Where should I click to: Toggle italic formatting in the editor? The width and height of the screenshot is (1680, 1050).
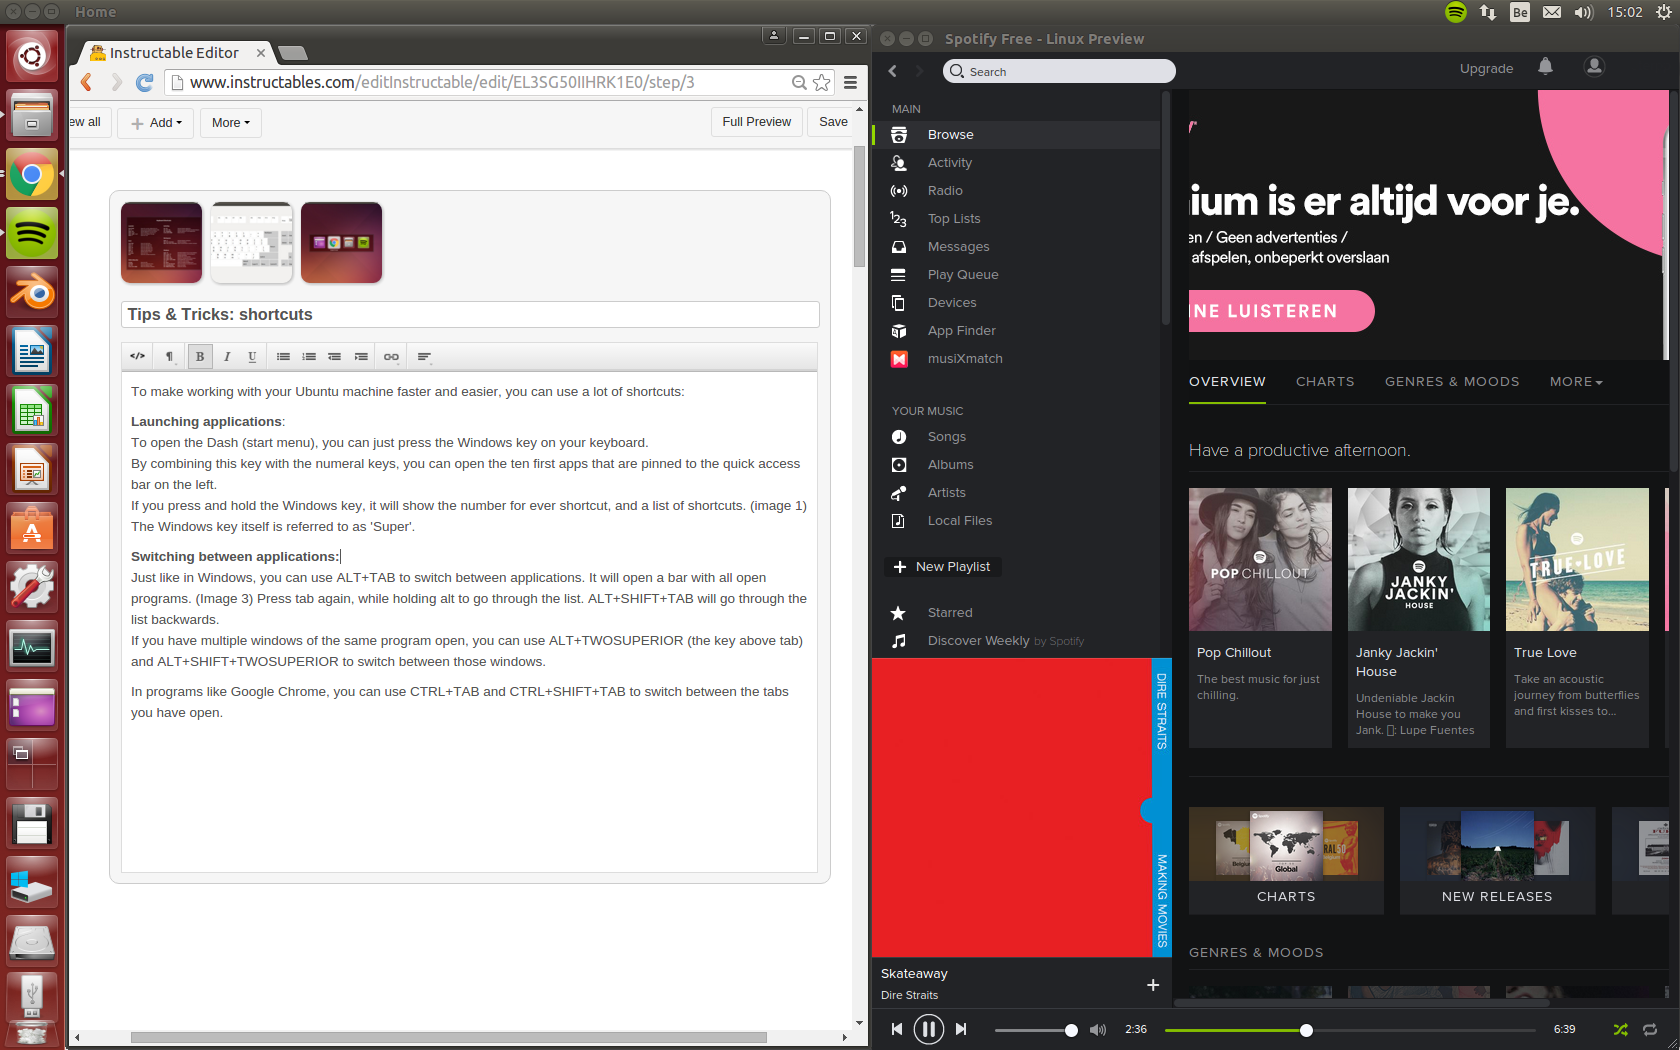[x=227, y=357]
